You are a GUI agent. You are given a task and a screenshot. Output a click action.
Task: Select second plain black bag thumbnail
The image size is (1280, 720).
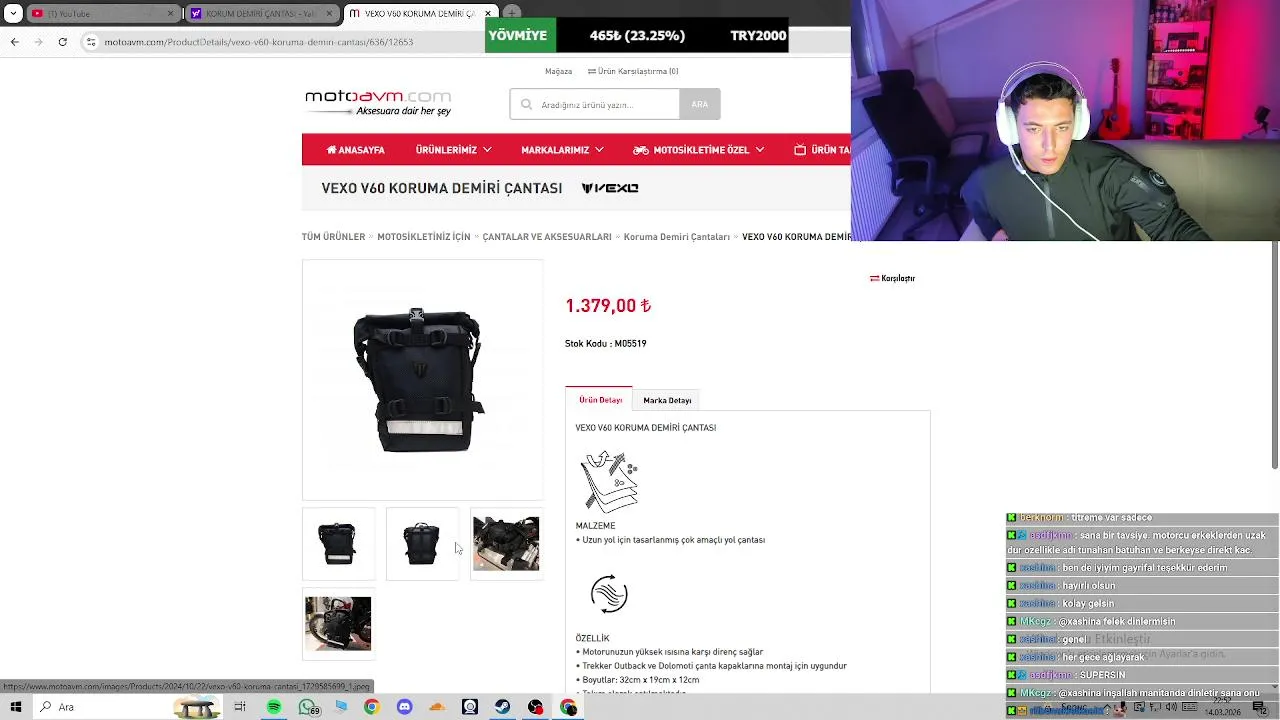(422, 544)
